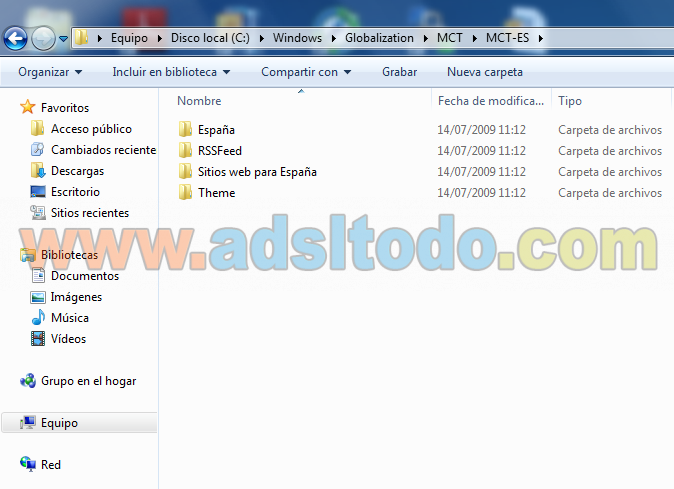This screenshot has width=674, height=489.
Task: Click the folder icon in address bar
Action: coord(81,38)
